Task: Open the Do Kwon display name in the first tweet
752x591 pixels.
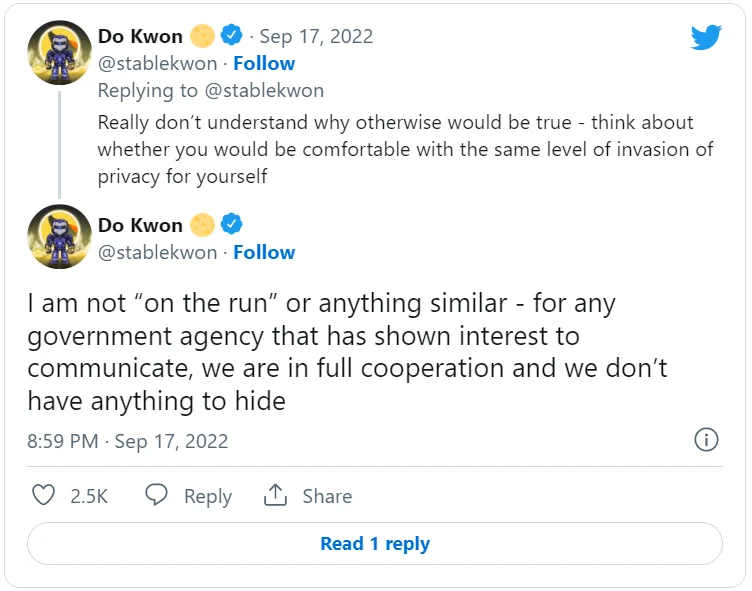Action: click(x=140, y=37)
